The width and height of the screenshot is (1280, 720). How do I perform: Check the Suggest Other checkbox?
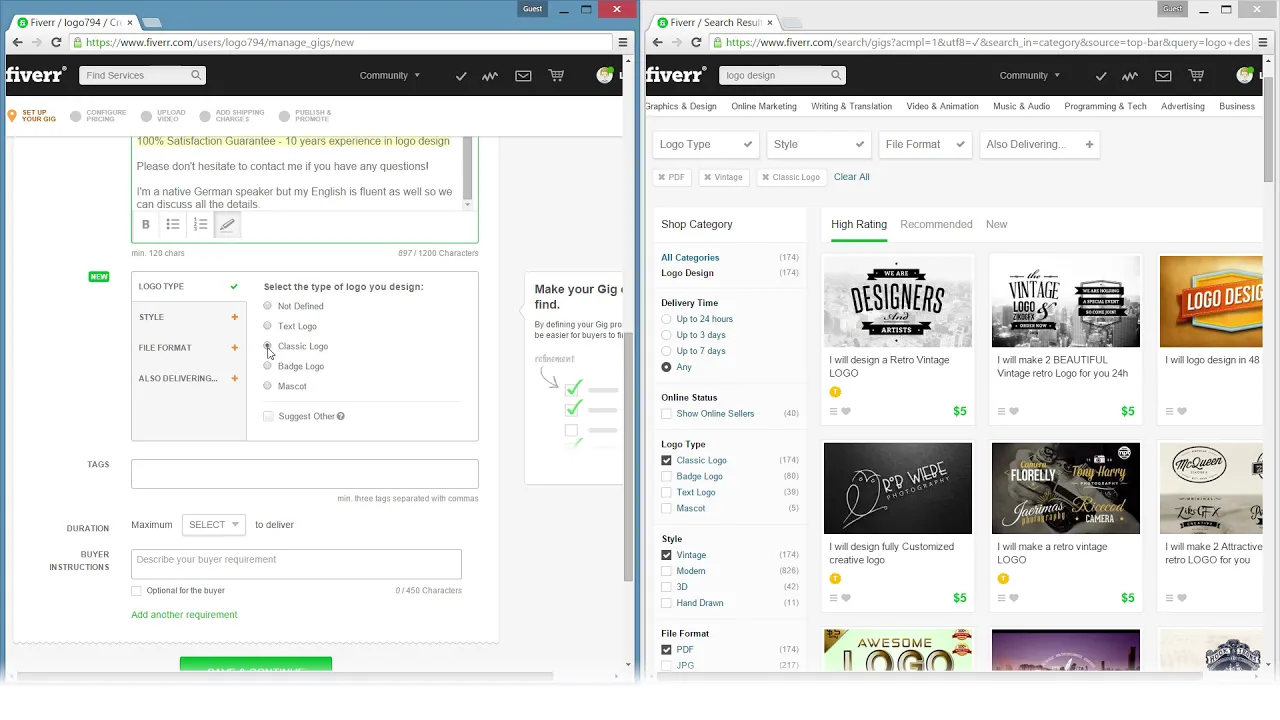[x=268, y=416]
